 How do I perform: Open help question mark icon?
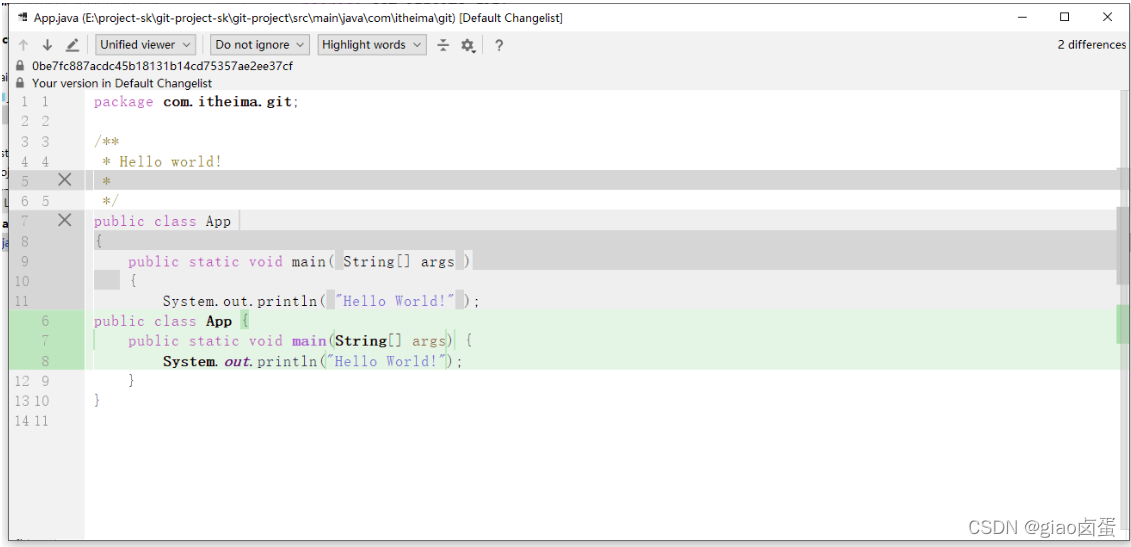(498, 45)
